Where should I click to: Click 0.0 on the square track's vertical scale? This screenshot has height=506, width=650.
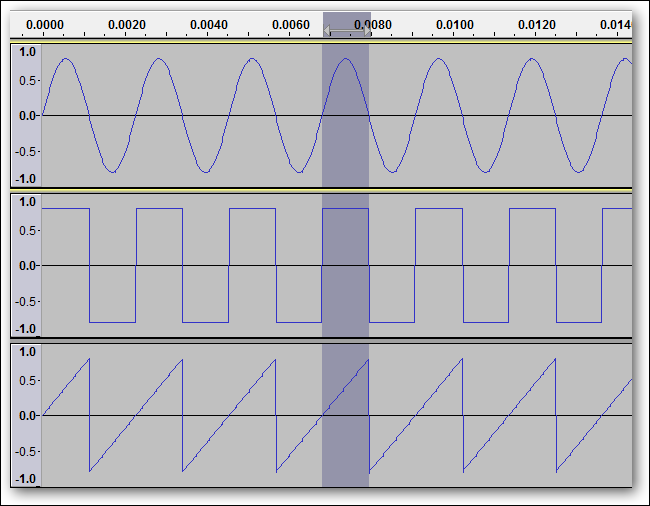click(27, 266)
